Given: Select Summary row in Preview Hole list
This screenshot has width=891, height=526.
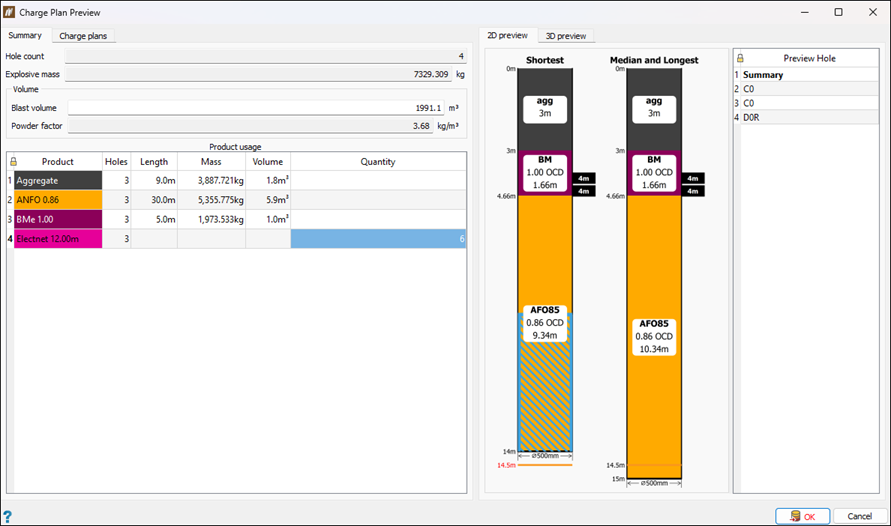Looking at the screenshot, I should (762, 75).
